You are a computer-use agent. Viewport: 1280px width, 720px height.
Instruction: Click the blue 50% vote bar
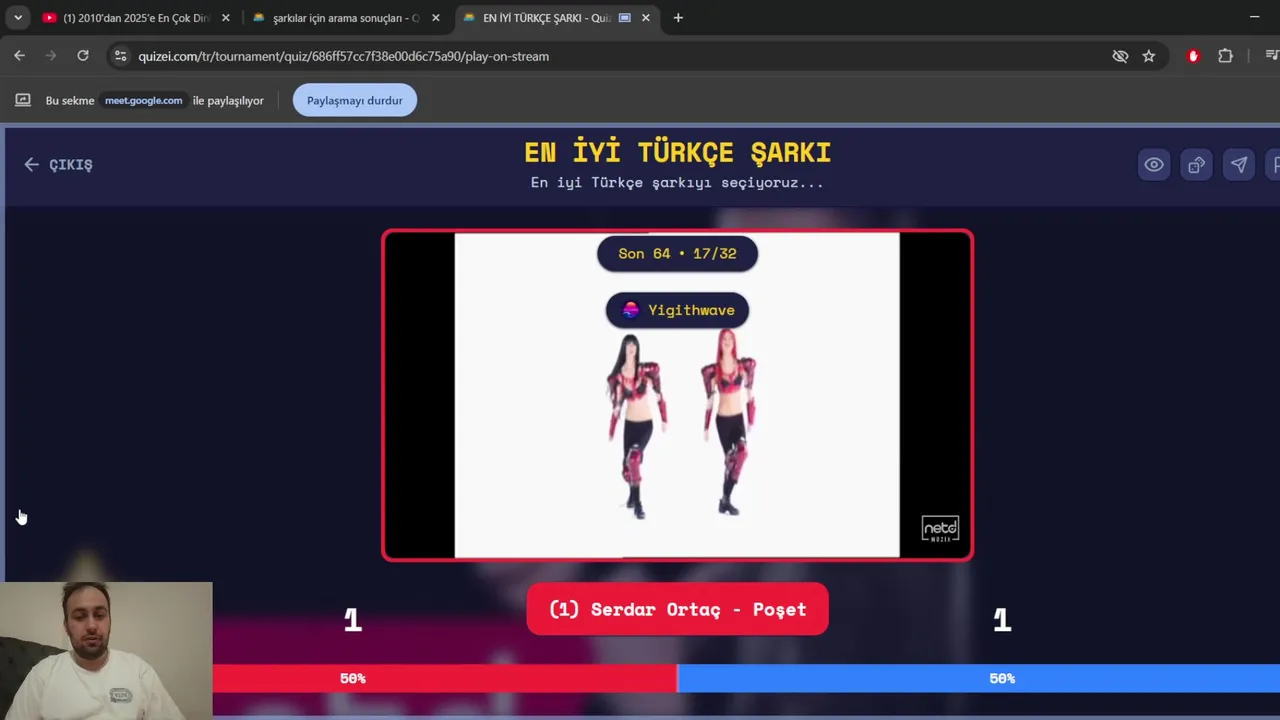[979, 678]
